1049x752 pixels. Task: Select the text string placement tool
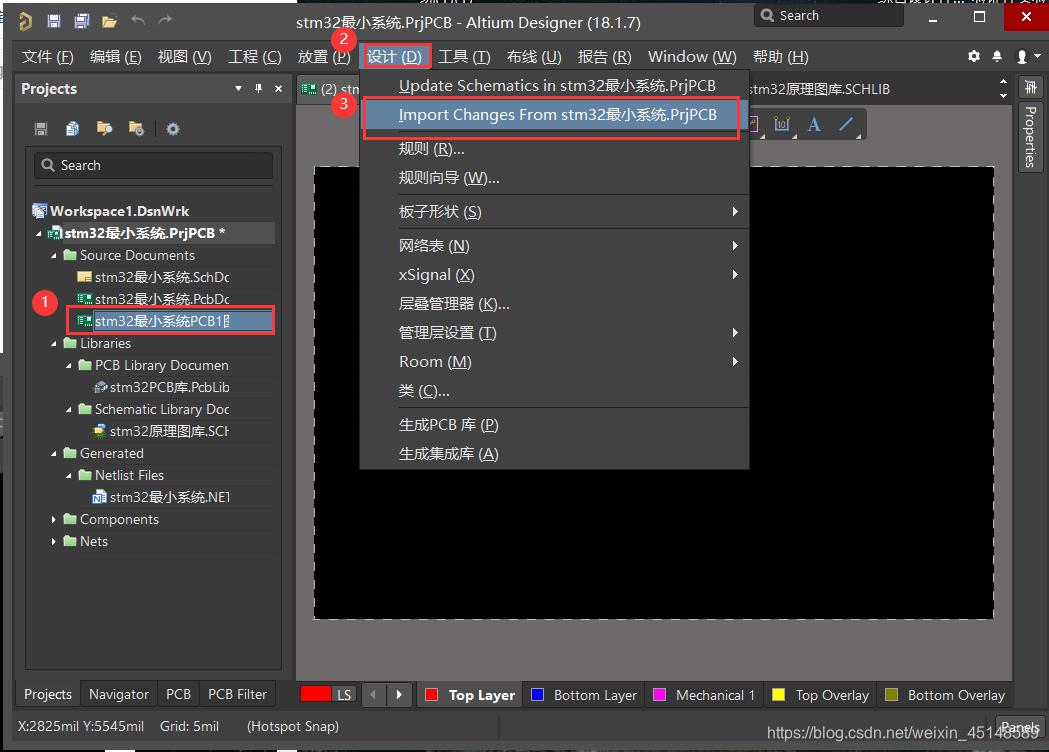[814, 125]
